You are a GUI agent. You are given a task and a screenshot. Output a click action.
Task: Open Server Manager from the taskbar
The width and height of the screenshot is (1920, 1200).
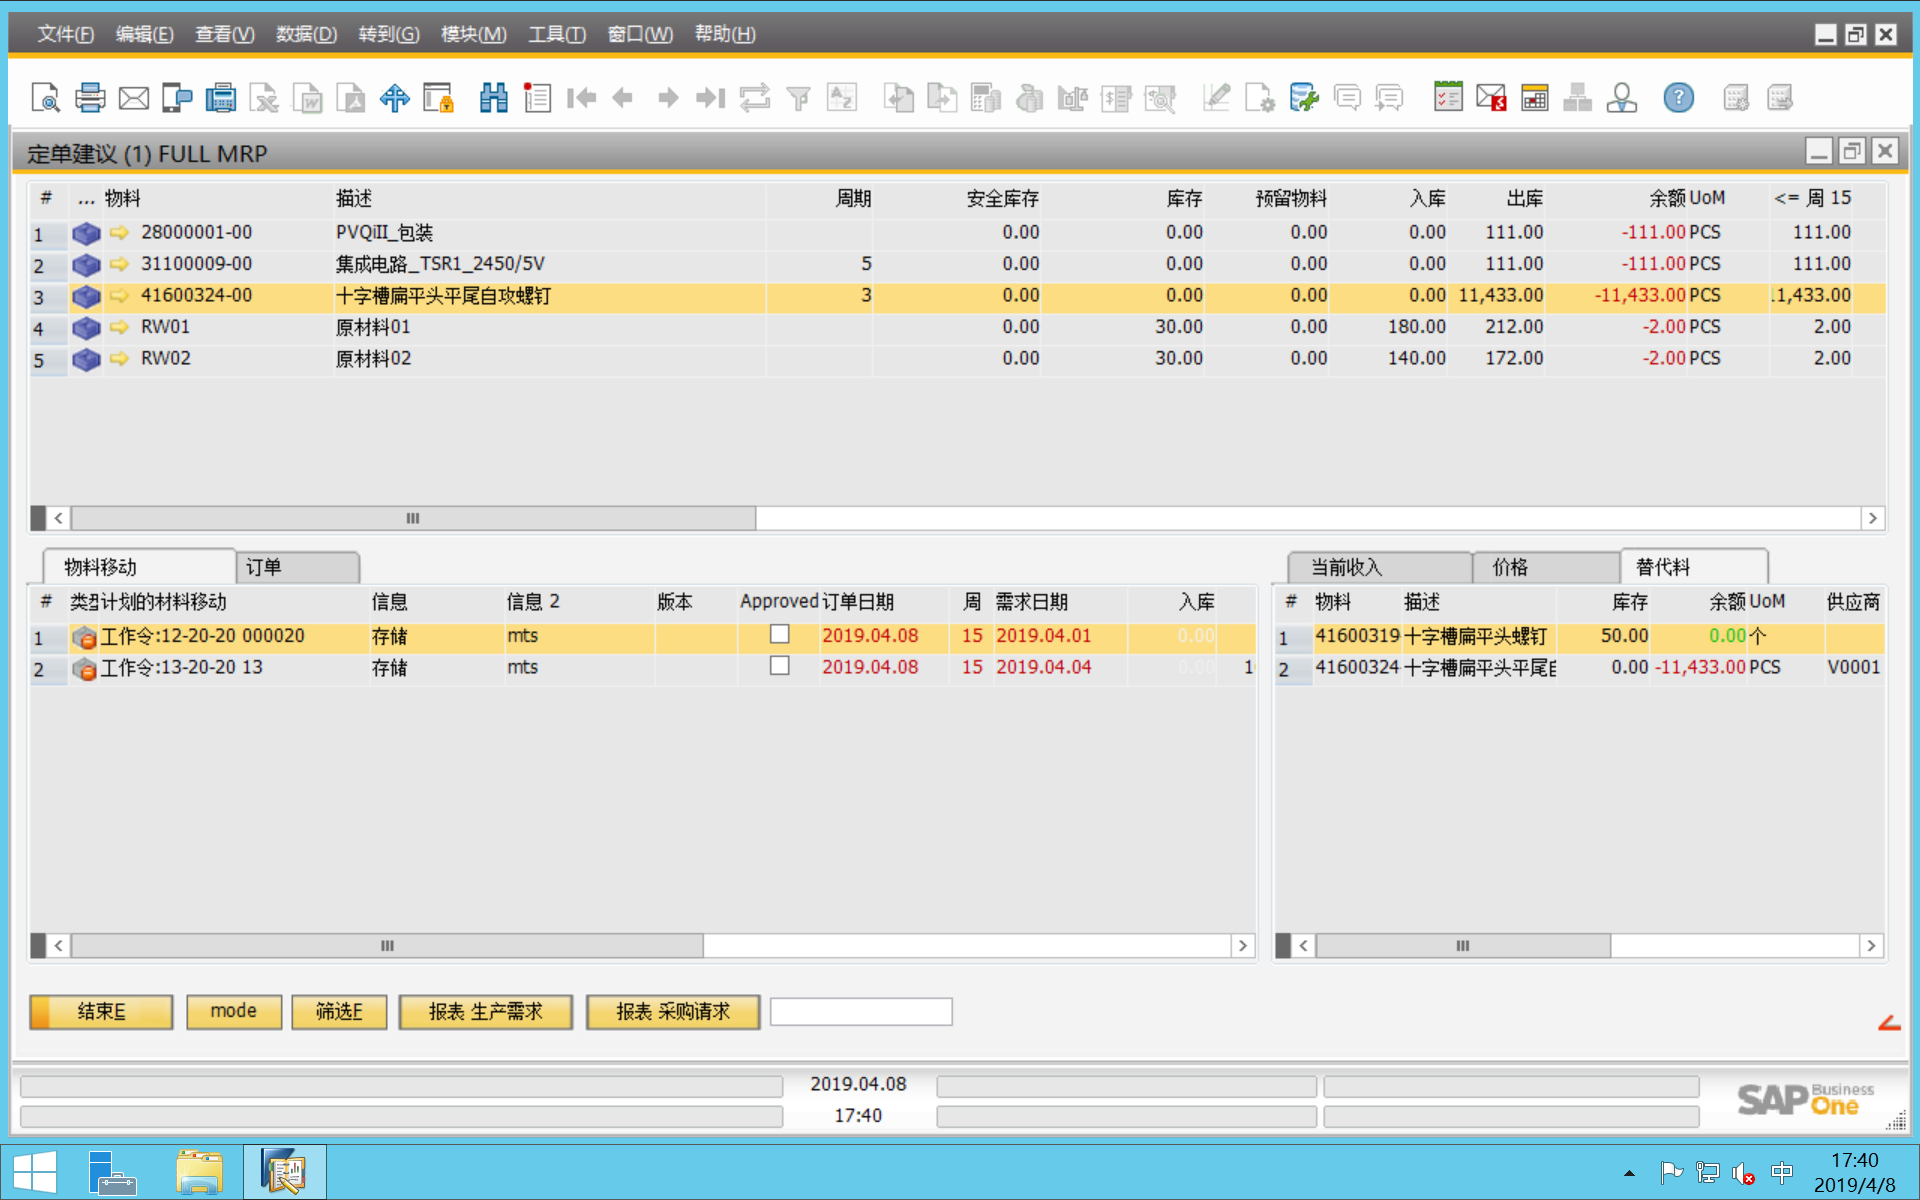tap(112, 1172)
